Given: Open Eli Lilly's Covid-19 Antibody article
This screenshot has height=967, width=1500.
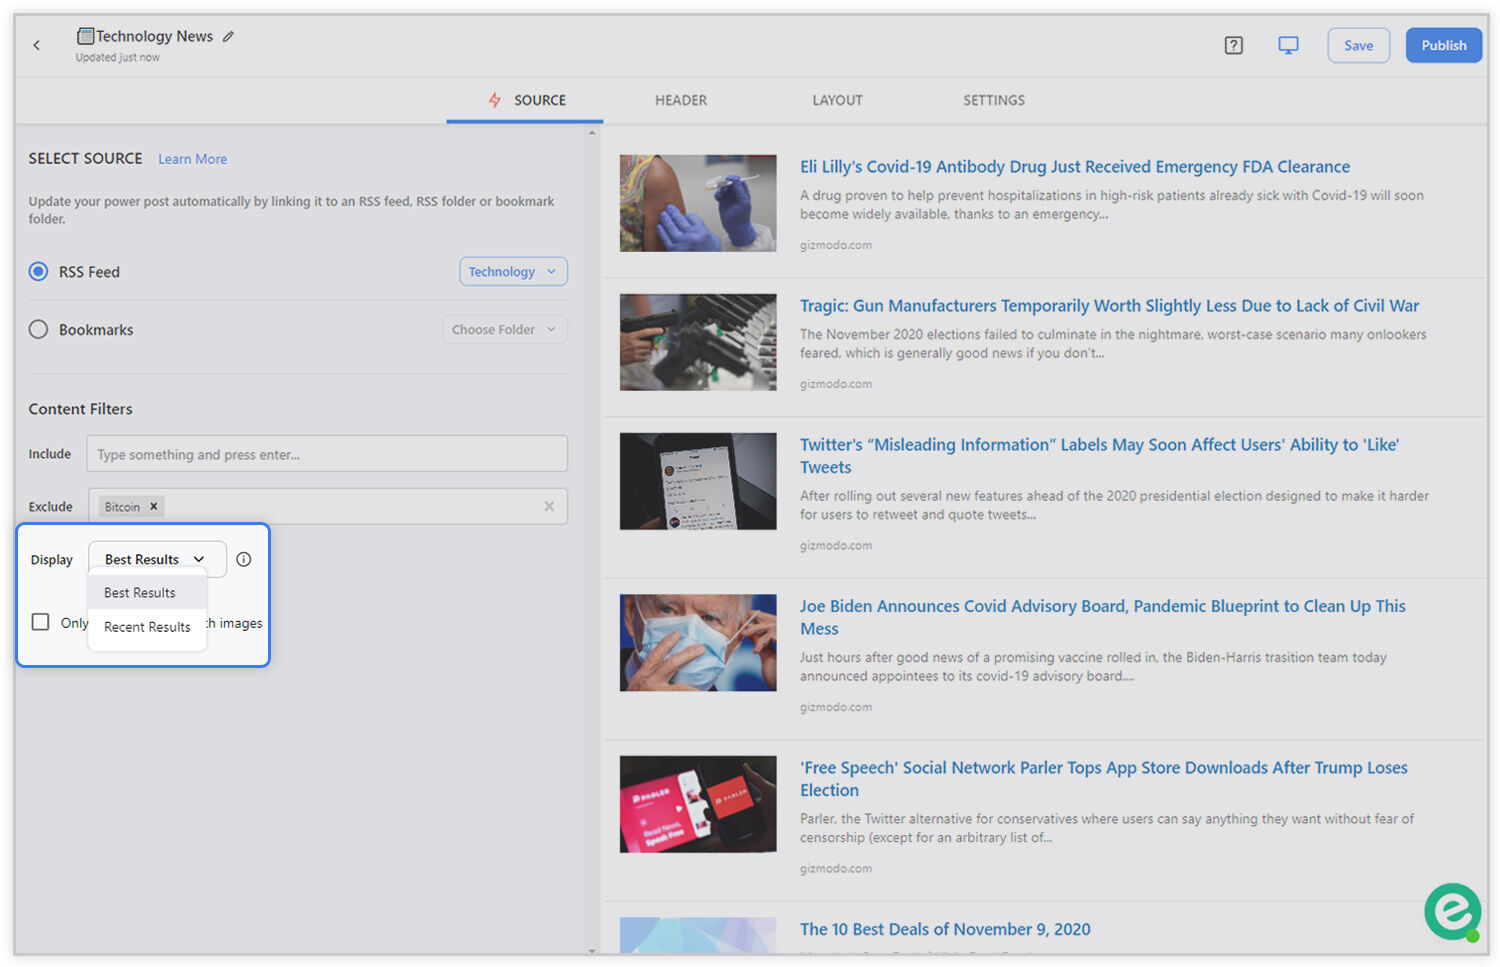Looking at the screenshot, I should click(1075, 167).
